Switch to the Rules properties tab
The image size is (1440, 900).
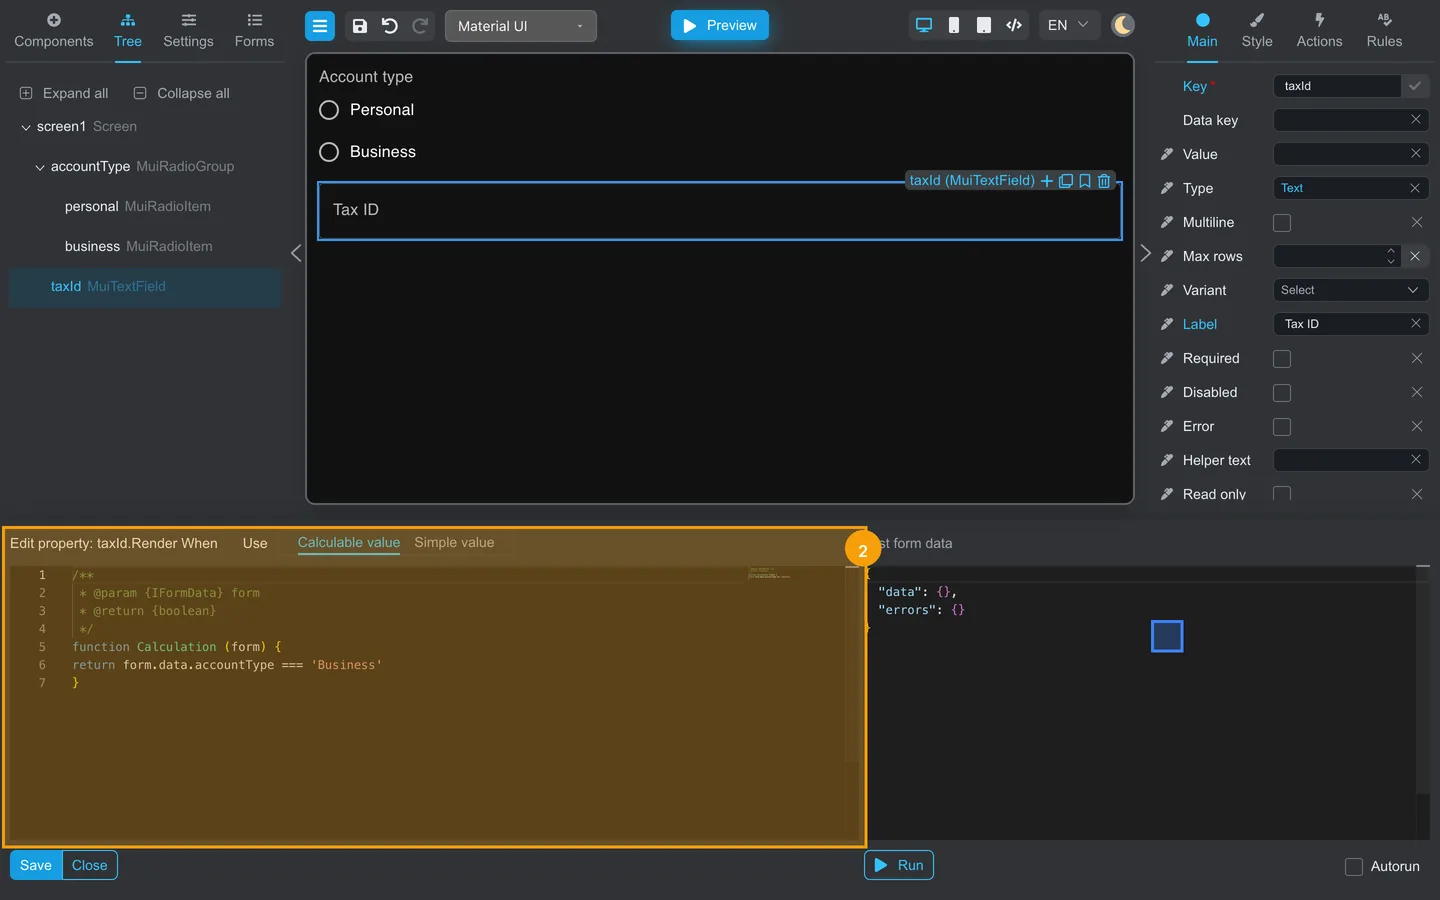(1384, 31)
